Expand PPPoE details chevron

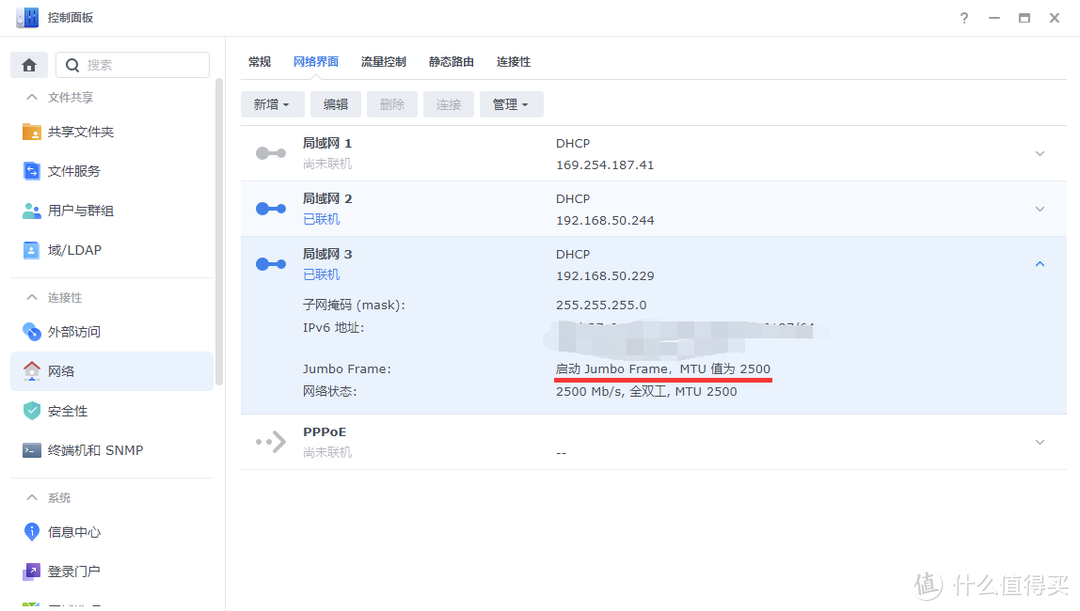tap(1039, 442)
